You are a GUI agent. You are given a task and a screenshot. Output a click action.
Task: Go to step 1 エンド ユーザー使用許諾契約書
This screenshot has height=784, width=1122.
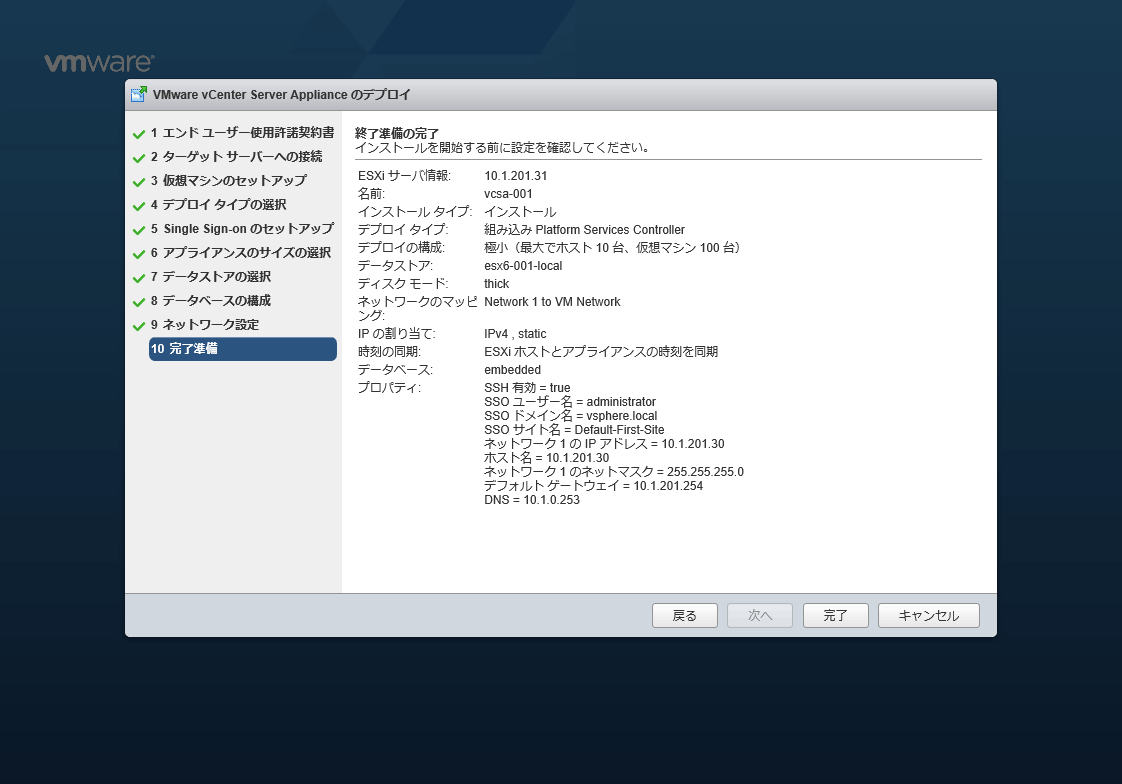click(242, 132)
